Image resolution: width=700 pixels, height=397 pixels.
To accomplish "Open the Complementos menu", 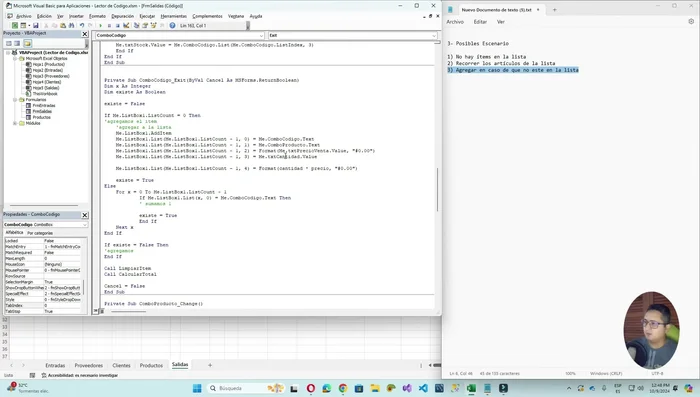I will point(207,16).
